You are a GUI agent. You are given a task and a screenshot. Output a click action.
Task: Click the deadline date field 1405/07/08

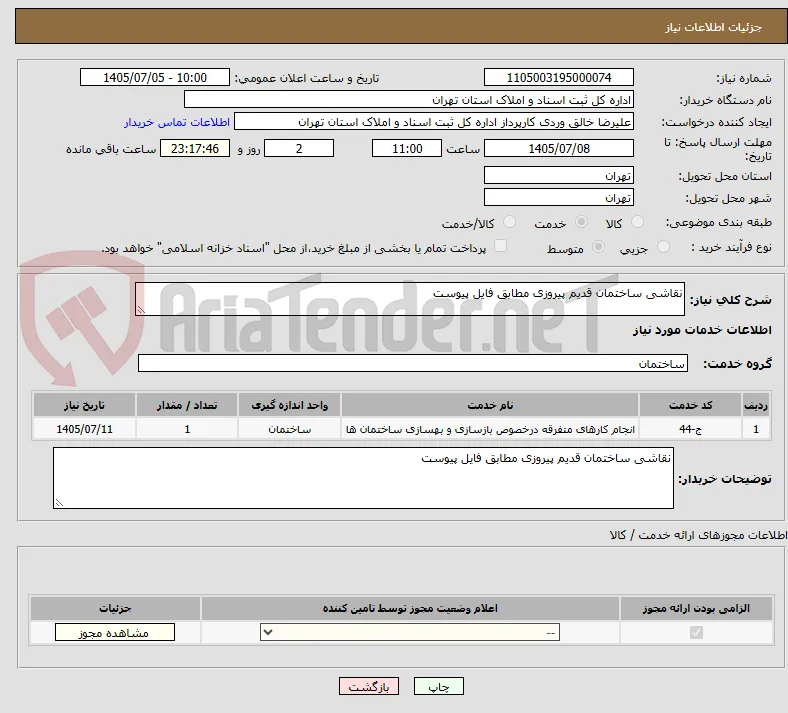tap(559, 148)
